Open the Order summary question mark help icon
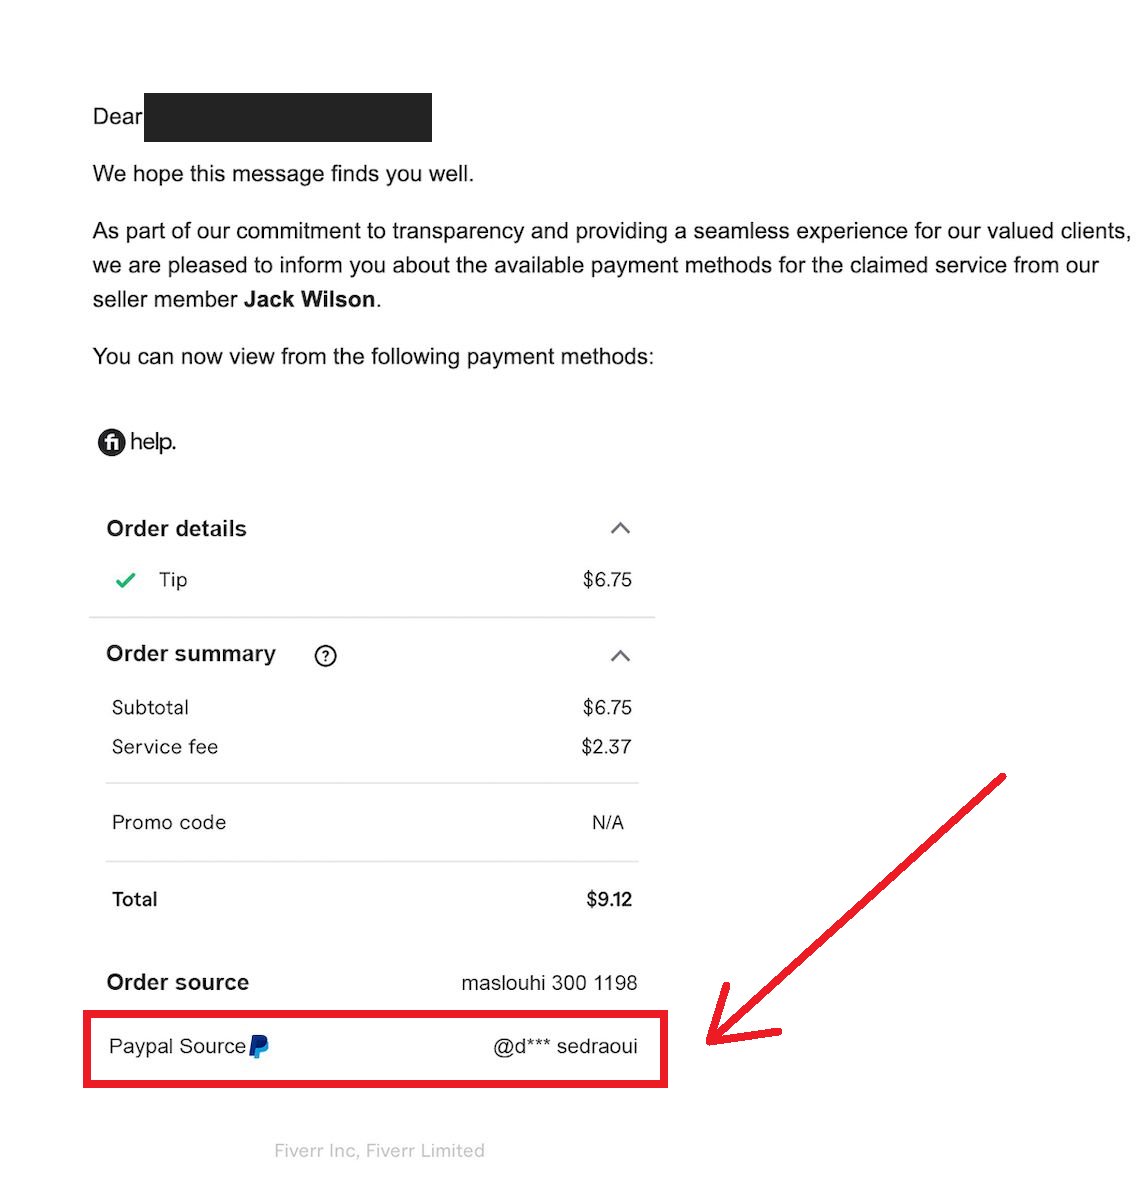Screen dimensions: 1148x1192 coord(325,655)
